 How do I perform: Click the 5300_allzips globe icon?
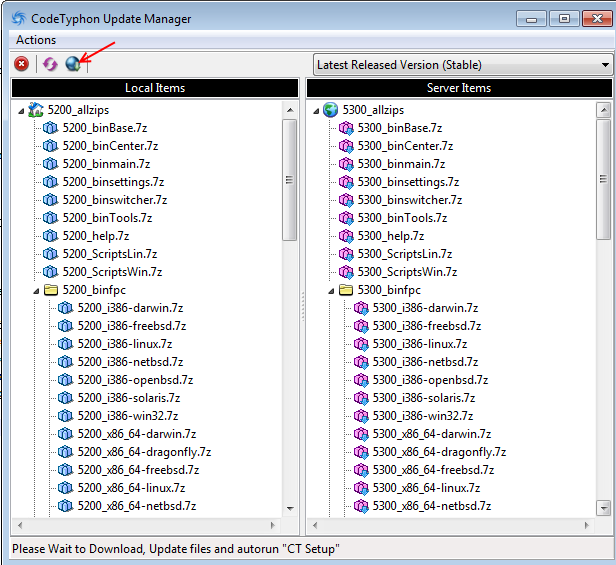pos(330,110)
